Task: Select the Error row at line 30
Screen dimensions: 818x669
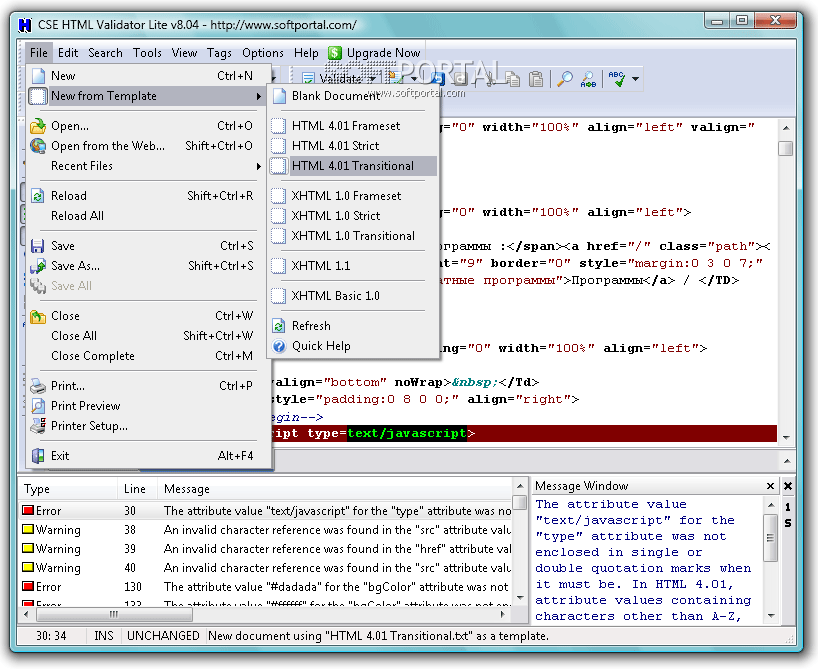Action: 266,511
